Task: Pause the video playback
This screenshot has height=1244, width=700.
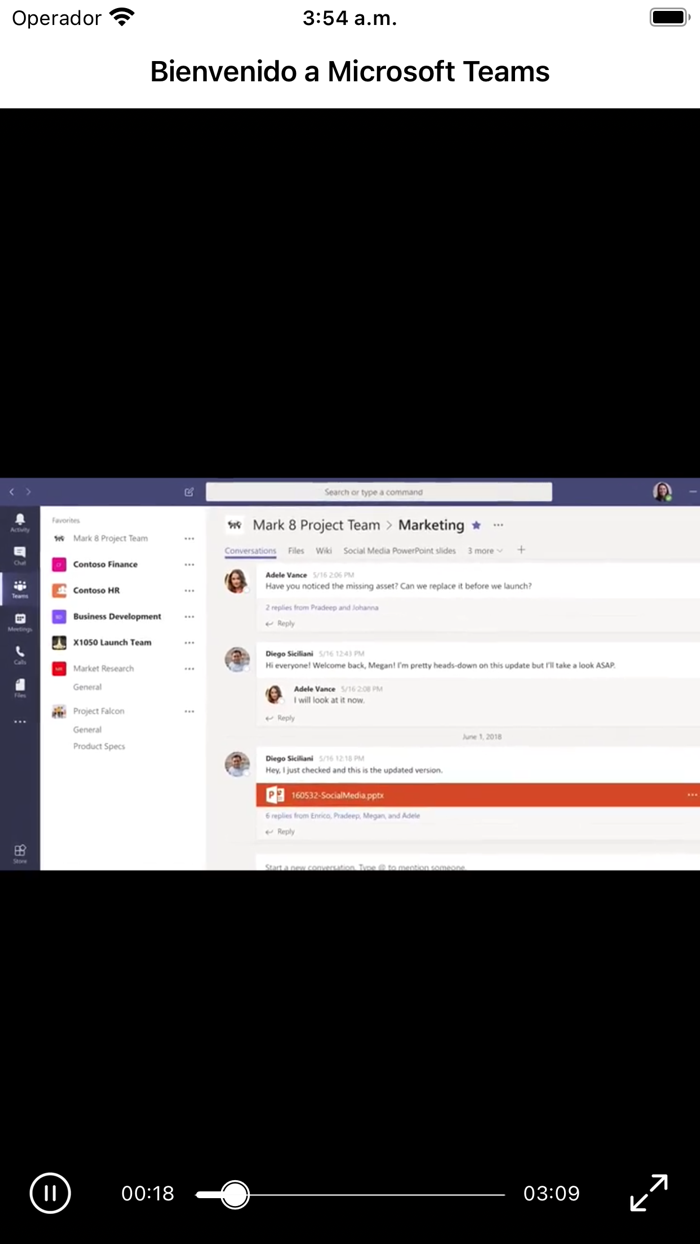Action: tap(50, 1193)
